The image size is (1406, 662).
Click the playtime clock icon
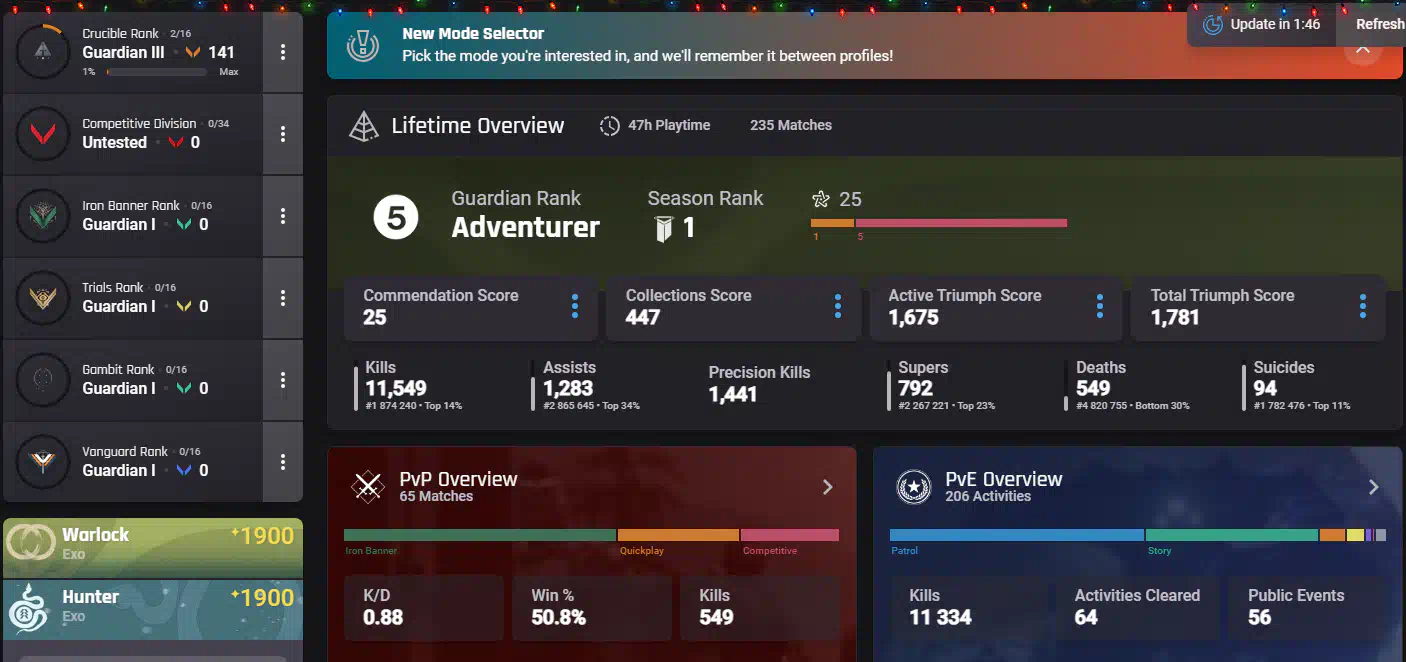click(609, 126)
